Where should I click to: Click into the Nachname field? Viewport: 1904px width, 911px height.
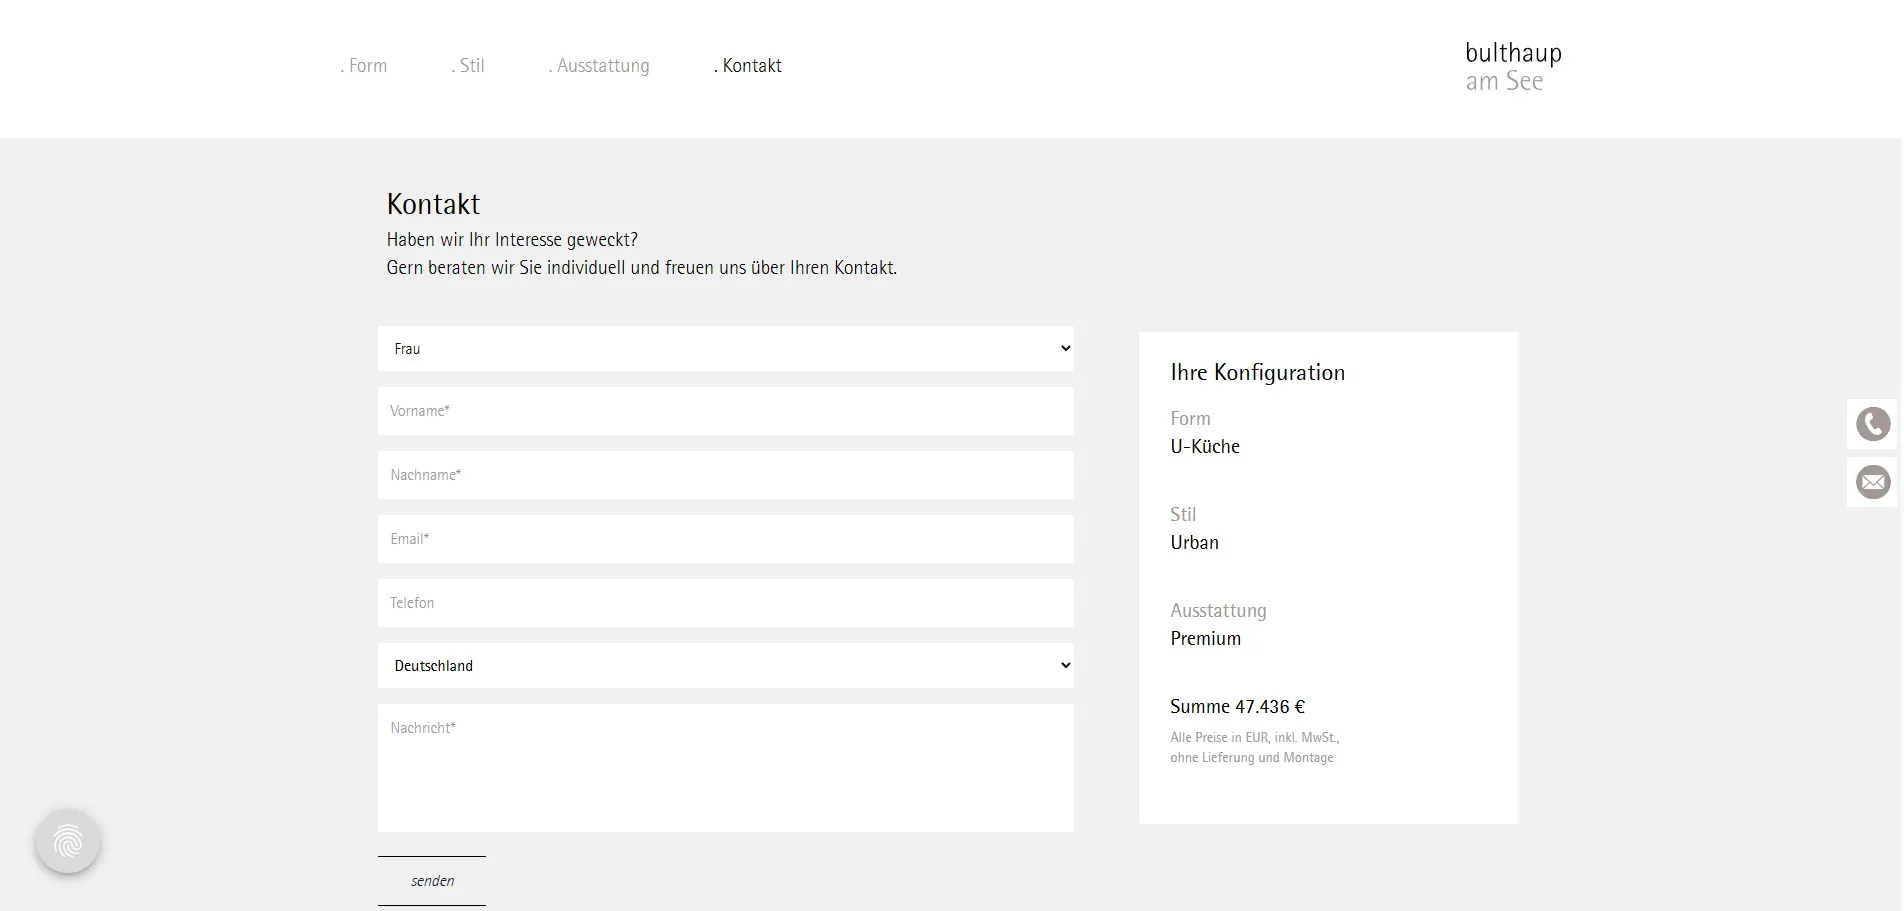pos(725,475)
